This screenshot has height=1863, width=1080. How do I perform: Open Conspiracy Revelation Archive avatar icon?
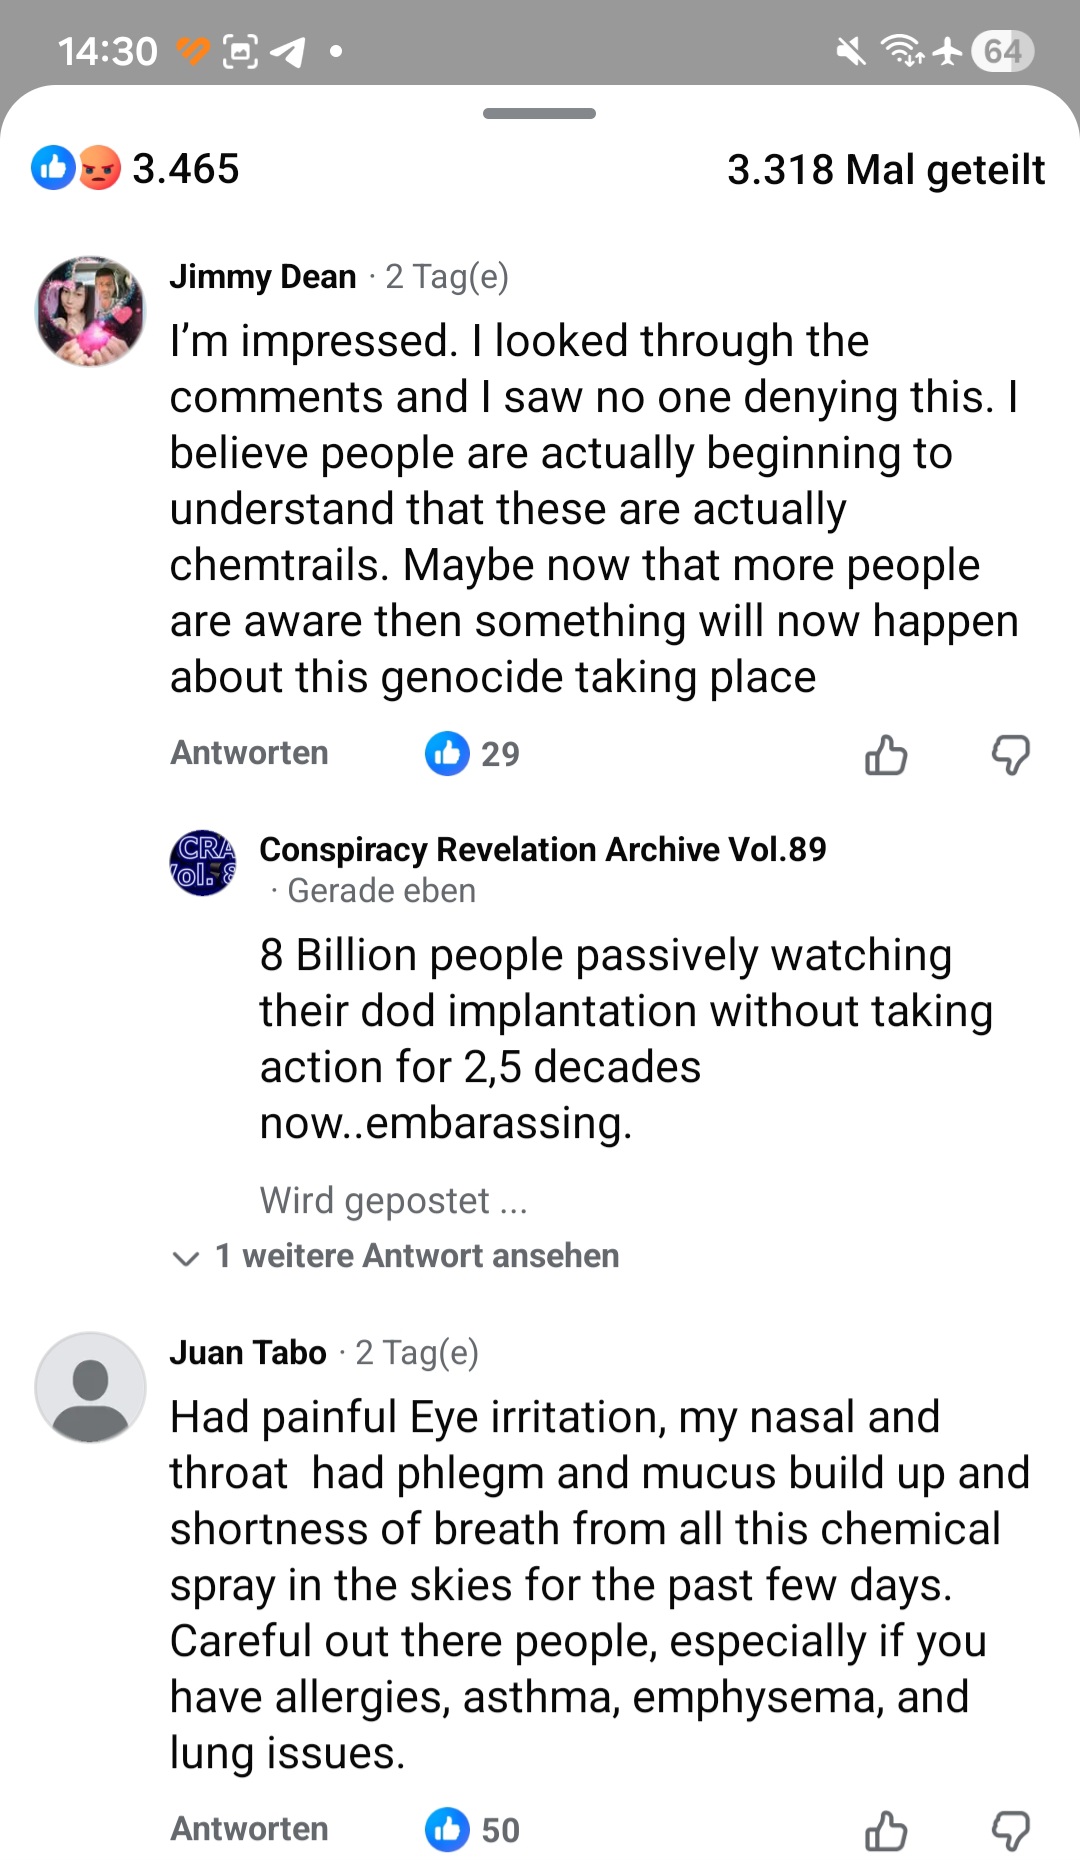203,862
